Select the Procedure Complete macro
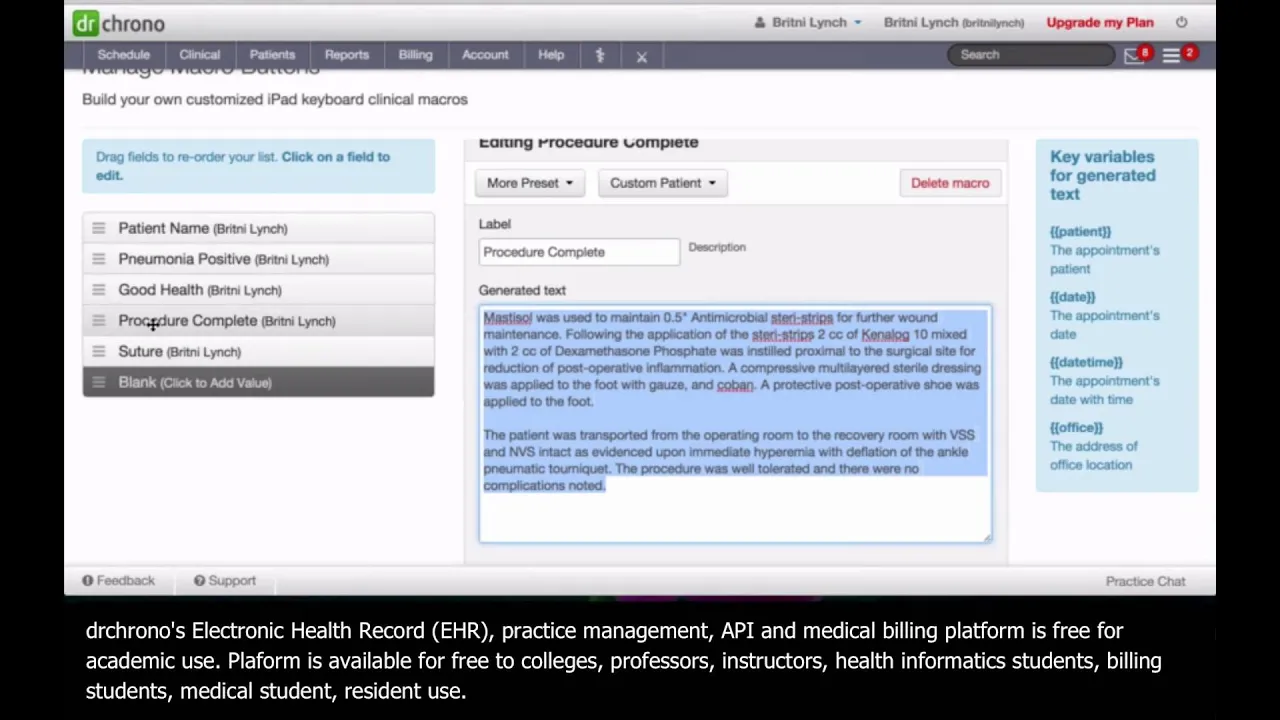Viewport: 1280px width, 720px height. (x=258, y=321)
